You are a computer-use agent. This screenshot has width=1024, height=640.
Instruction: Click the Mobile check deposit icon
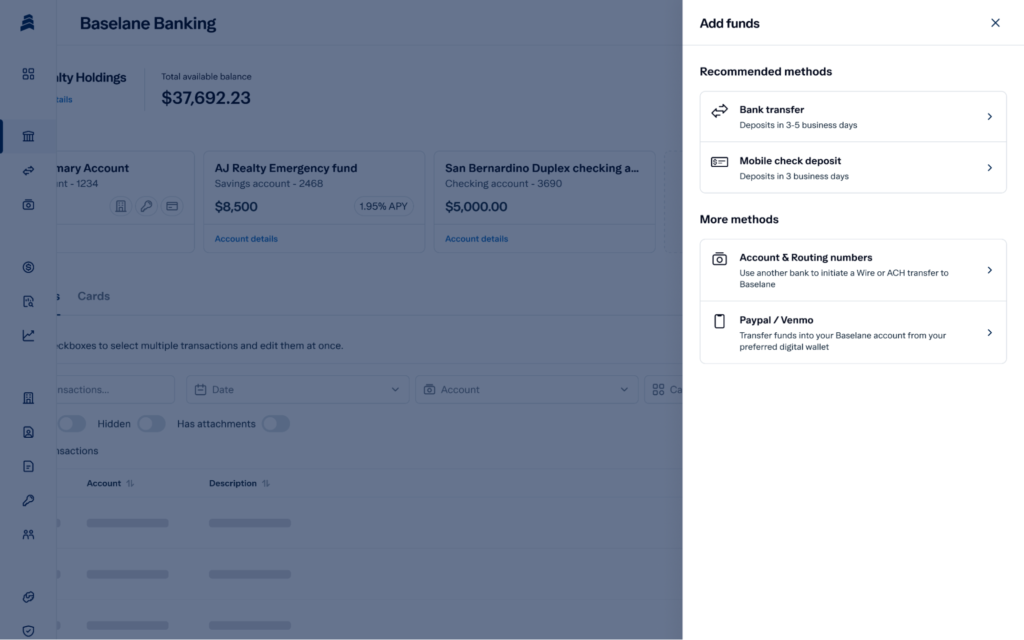[x=720, y=162]
